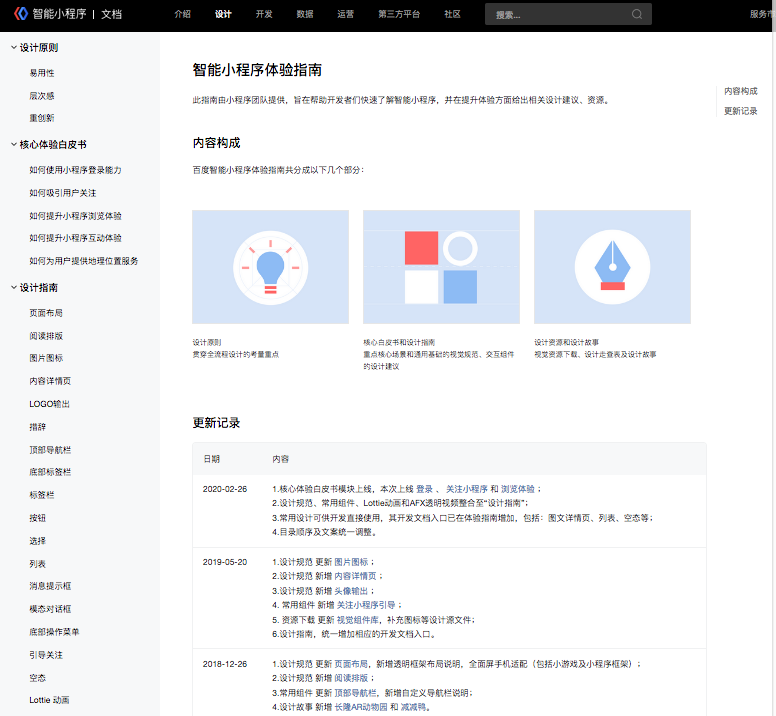Select 层次感 in the sidebar
This screenshot has height=716, width=776.
42,95
